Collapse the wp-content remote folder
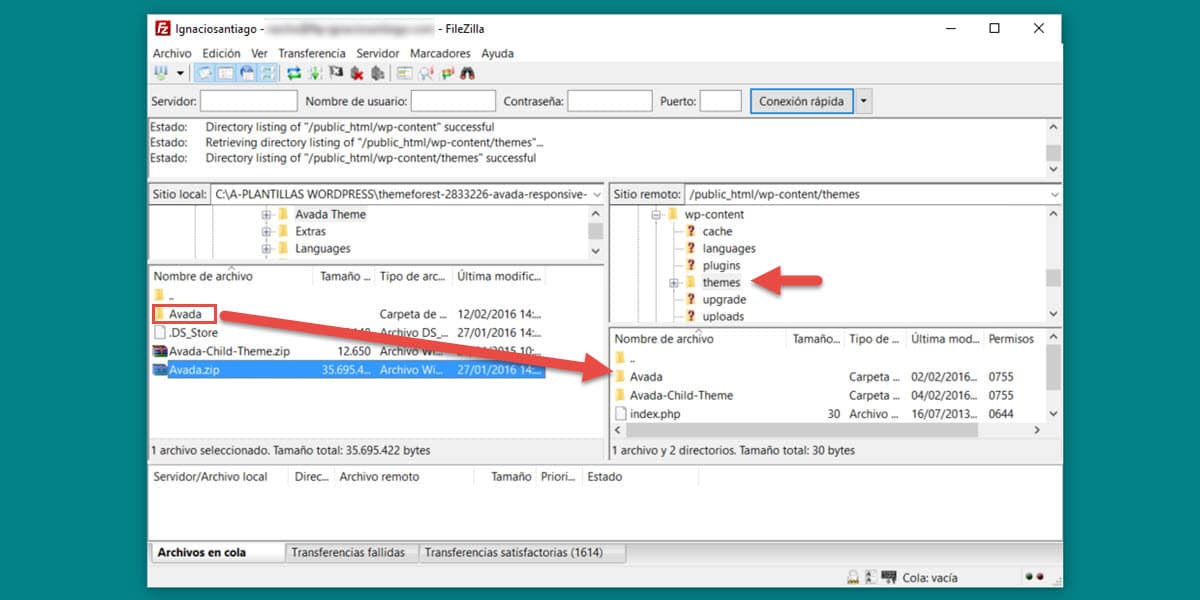The height and width of the screenshot is (600, 1200). (x=657, y=215)
